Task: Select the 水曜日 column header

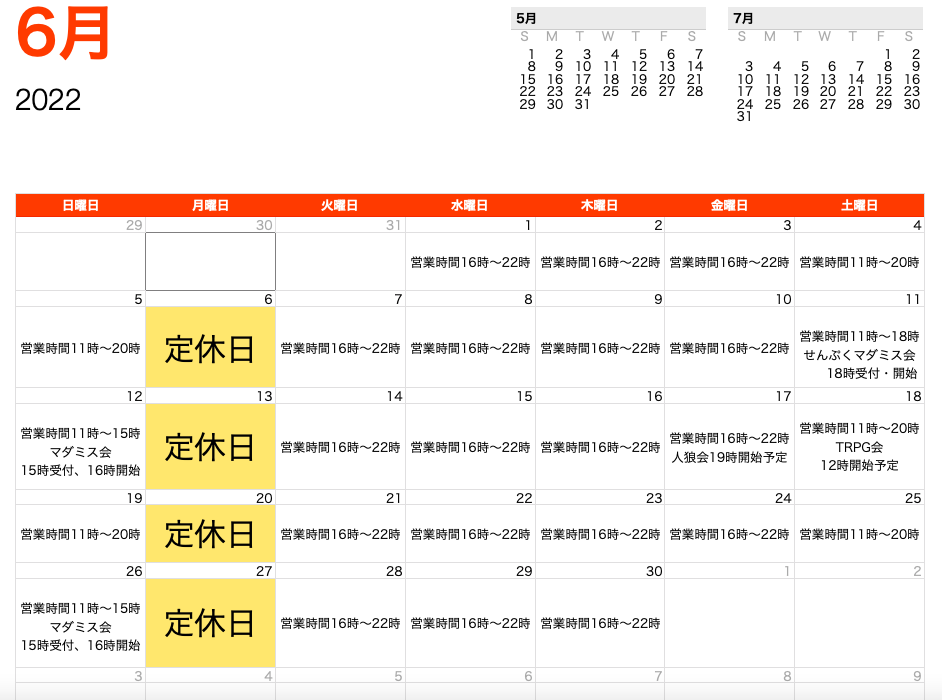Action: pos(470,205)
